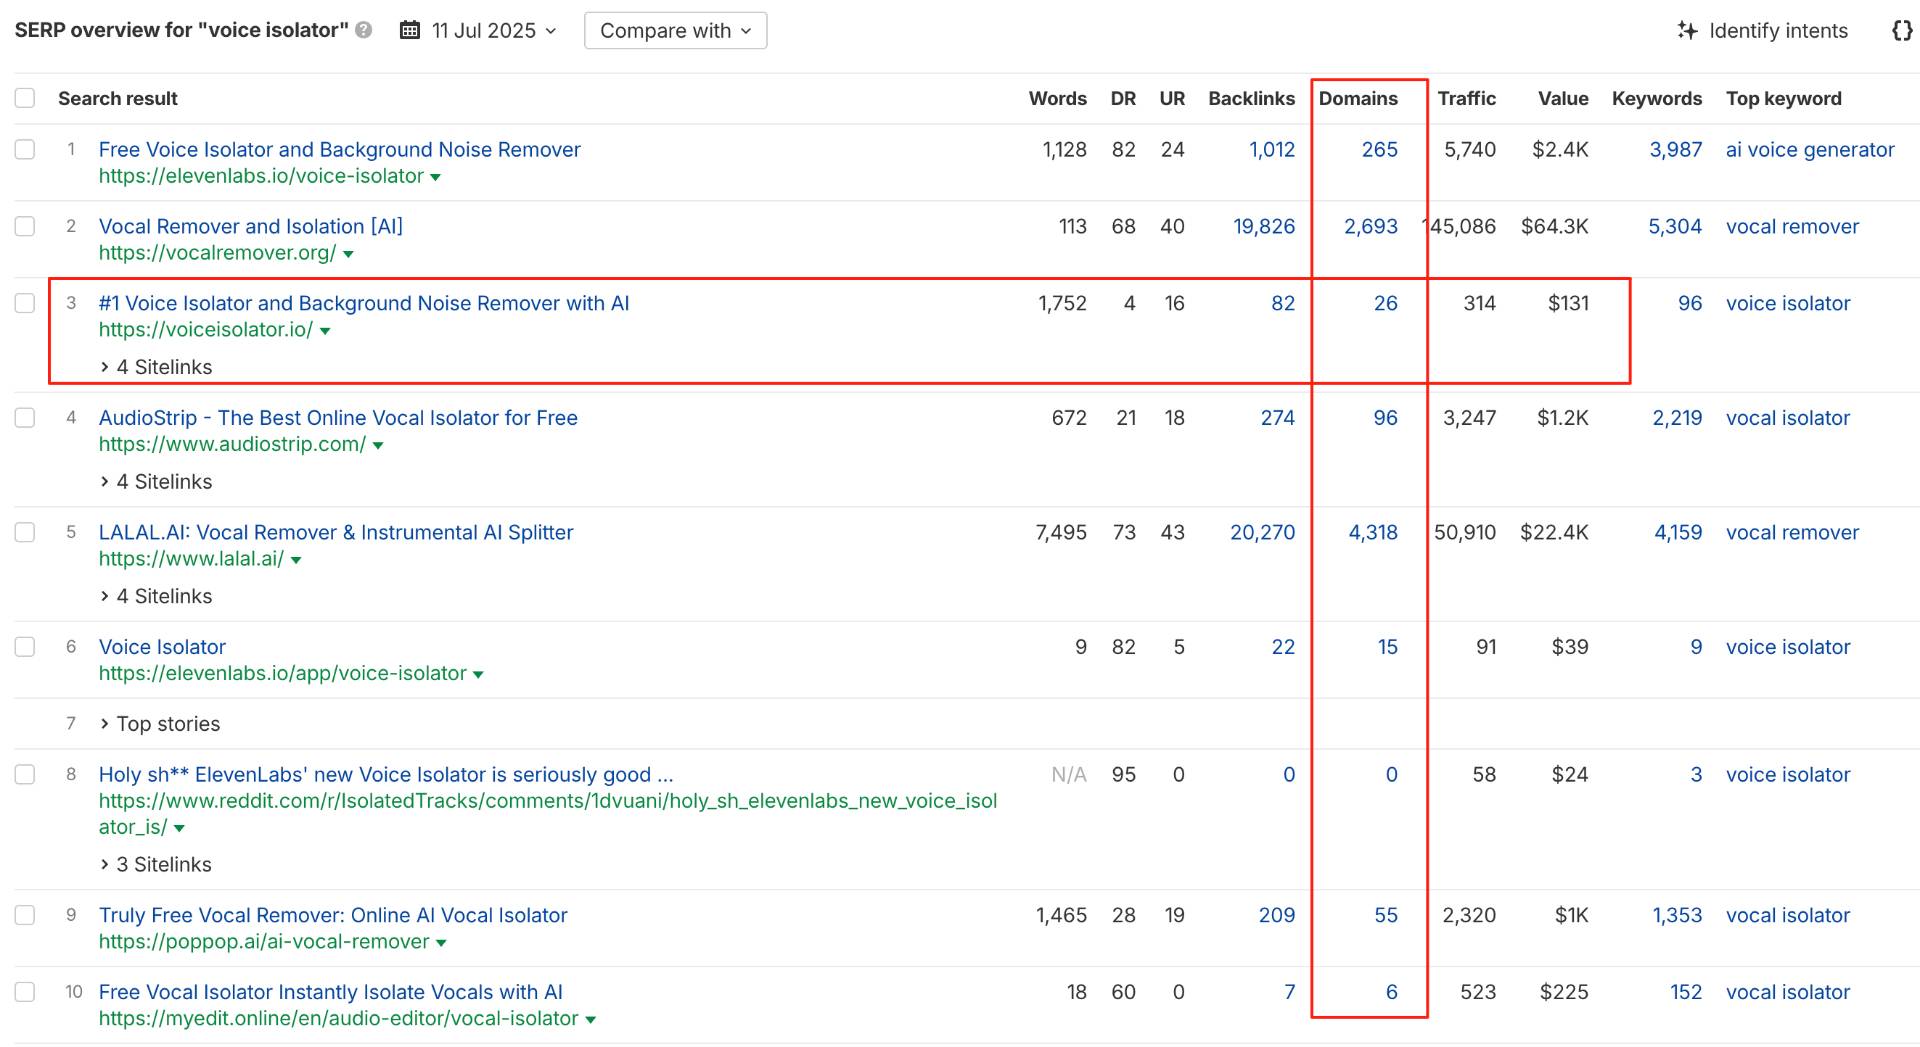Open Free Voice Isolator and Background Noise Remover
The height and width of the screenshot is (1047, 1920).
[x=339, y=149]
